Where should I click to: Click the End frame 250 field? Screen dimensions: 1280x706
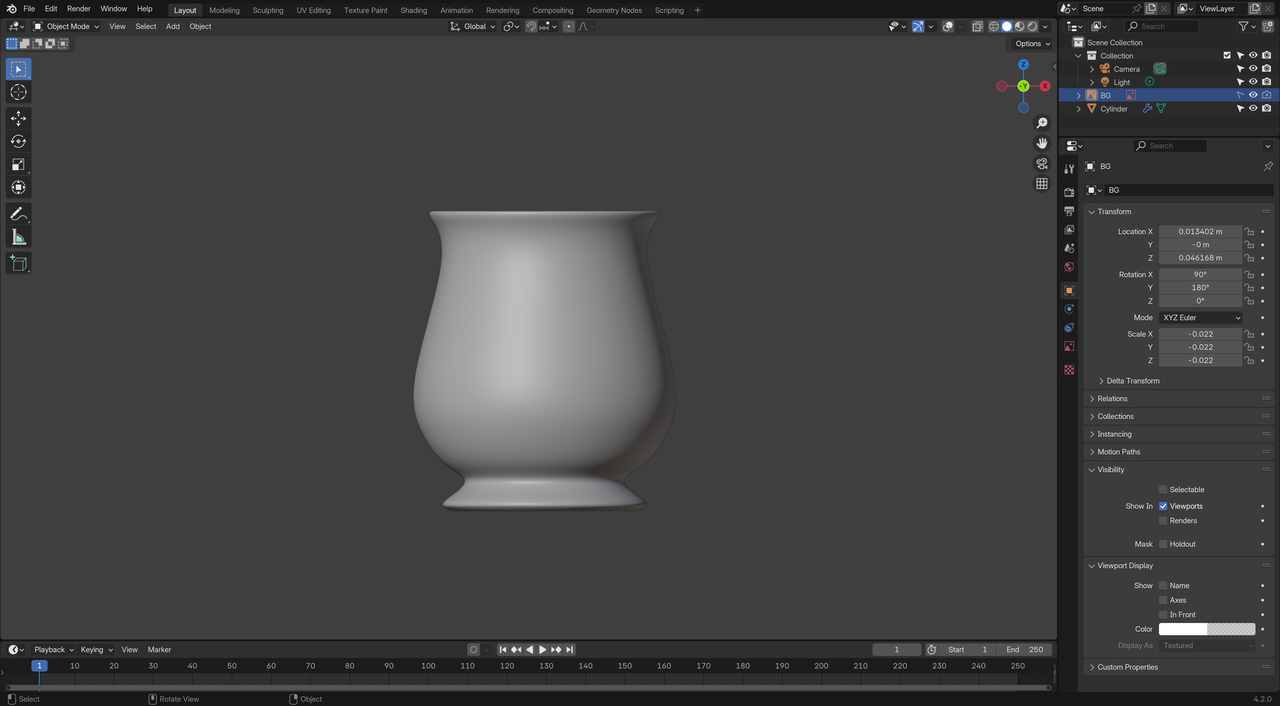1024,650
